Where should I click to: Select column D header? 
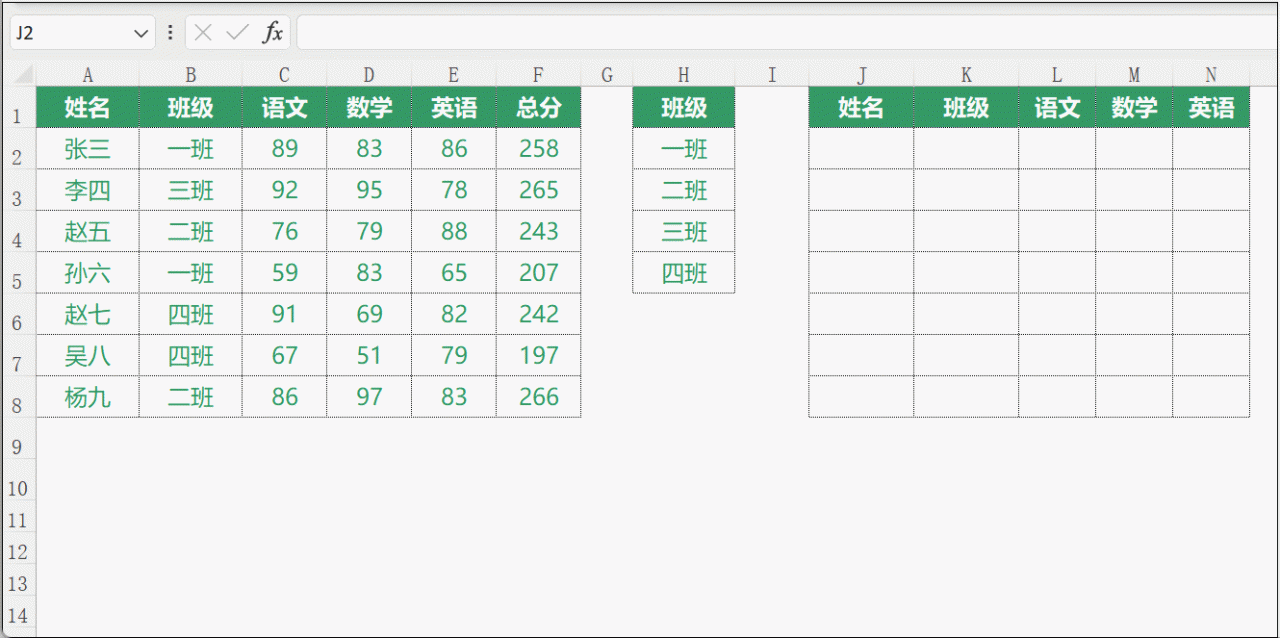point(369,75)
